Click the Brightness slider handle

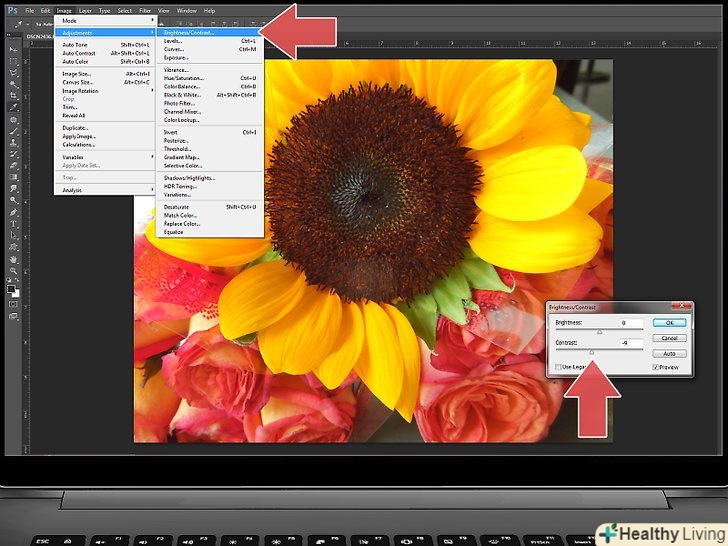click(599, 332)
